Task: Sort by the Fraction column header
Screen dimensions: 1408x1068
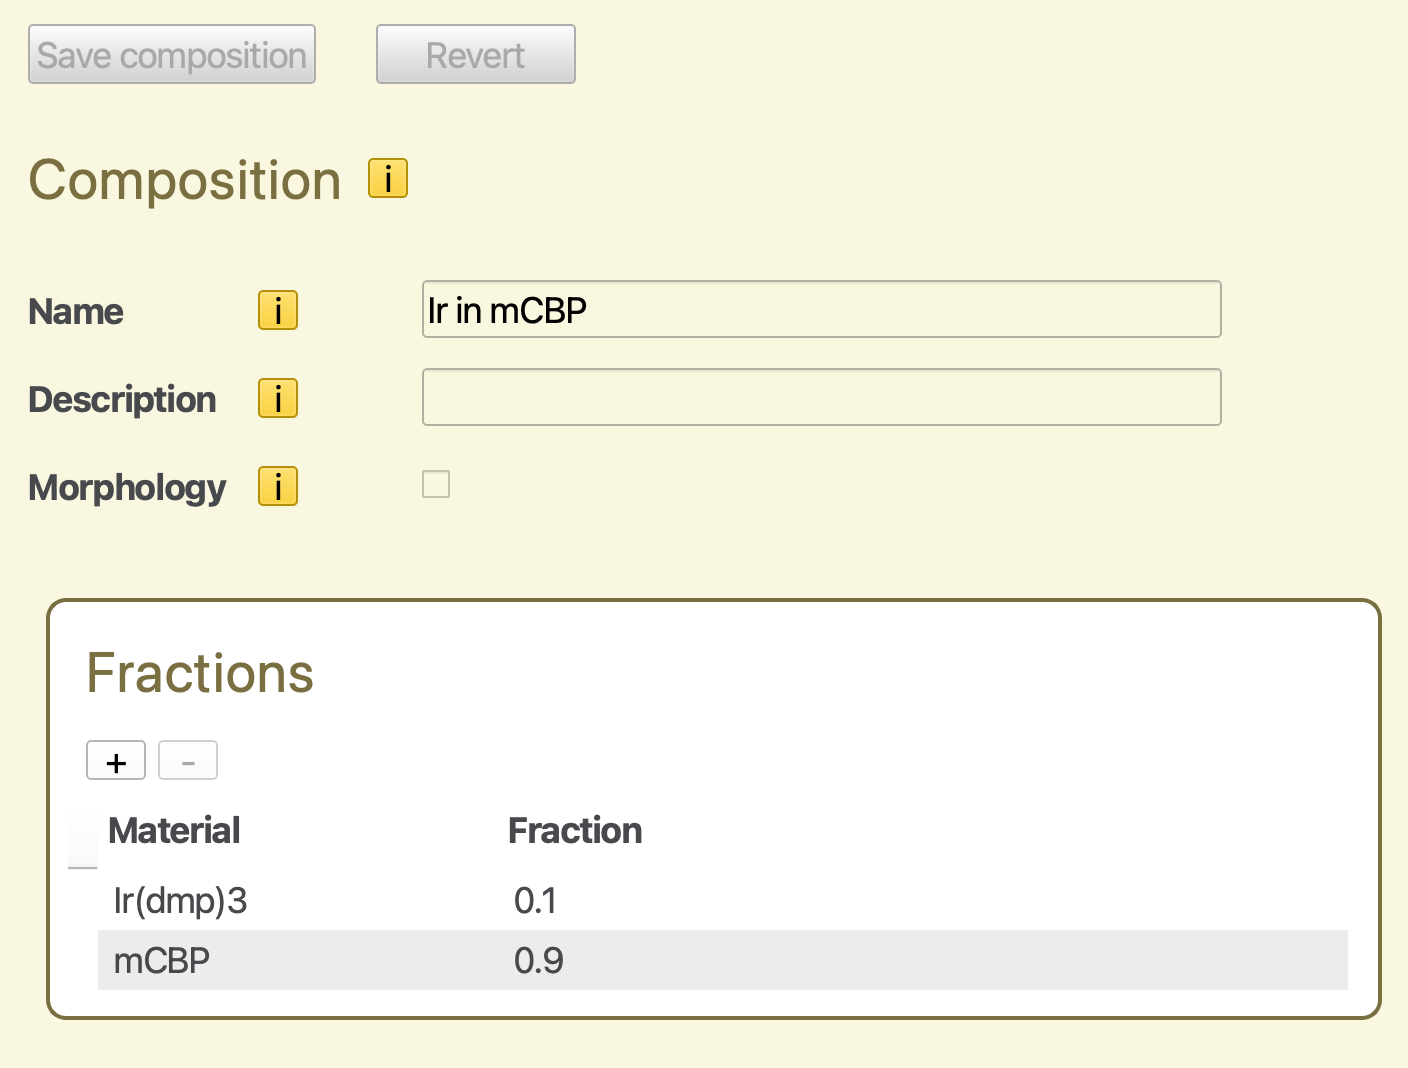Action: (575, 831)
